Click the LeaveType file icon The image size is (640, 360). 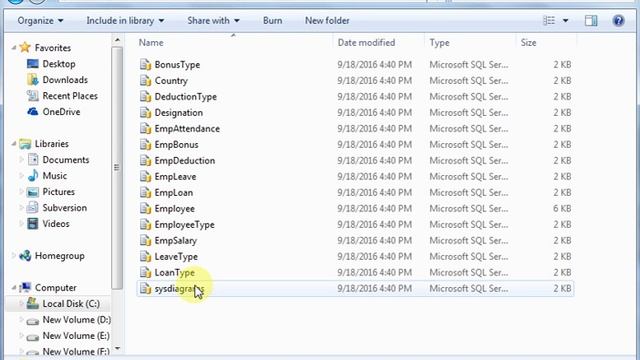(145, 256)
